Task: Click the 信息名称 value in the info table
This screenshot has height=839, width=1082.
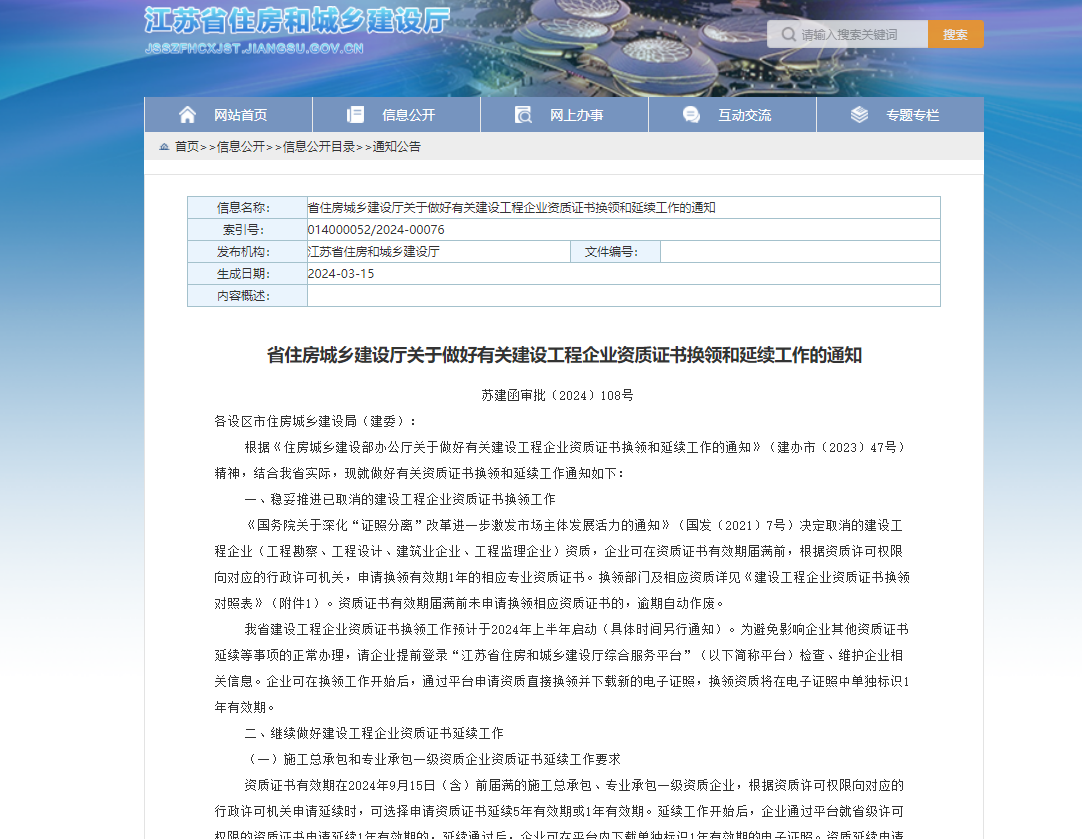Action: click(x=511, y=208)
